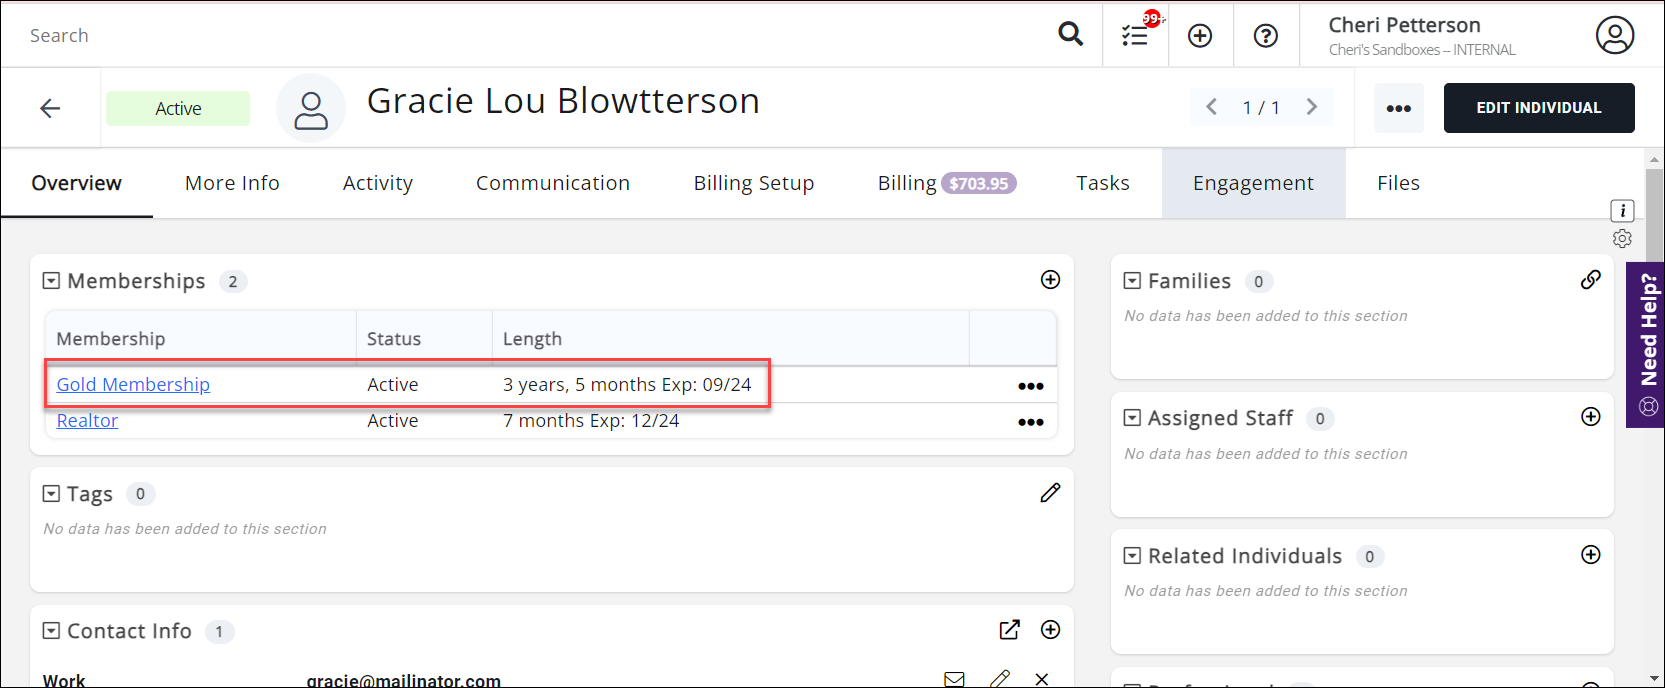Switch to the Billing Setup tab
Screen dimensions: 1665x688
753,183
